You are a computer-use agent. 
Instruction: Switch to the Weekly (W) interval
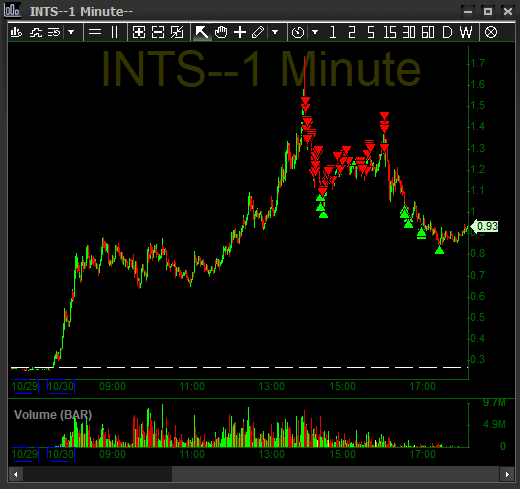[466, 32]
